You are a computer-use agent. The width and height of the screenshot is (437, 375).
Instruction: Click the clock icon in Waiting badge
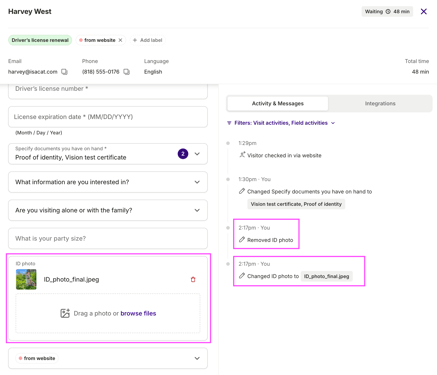pos(388,11)
